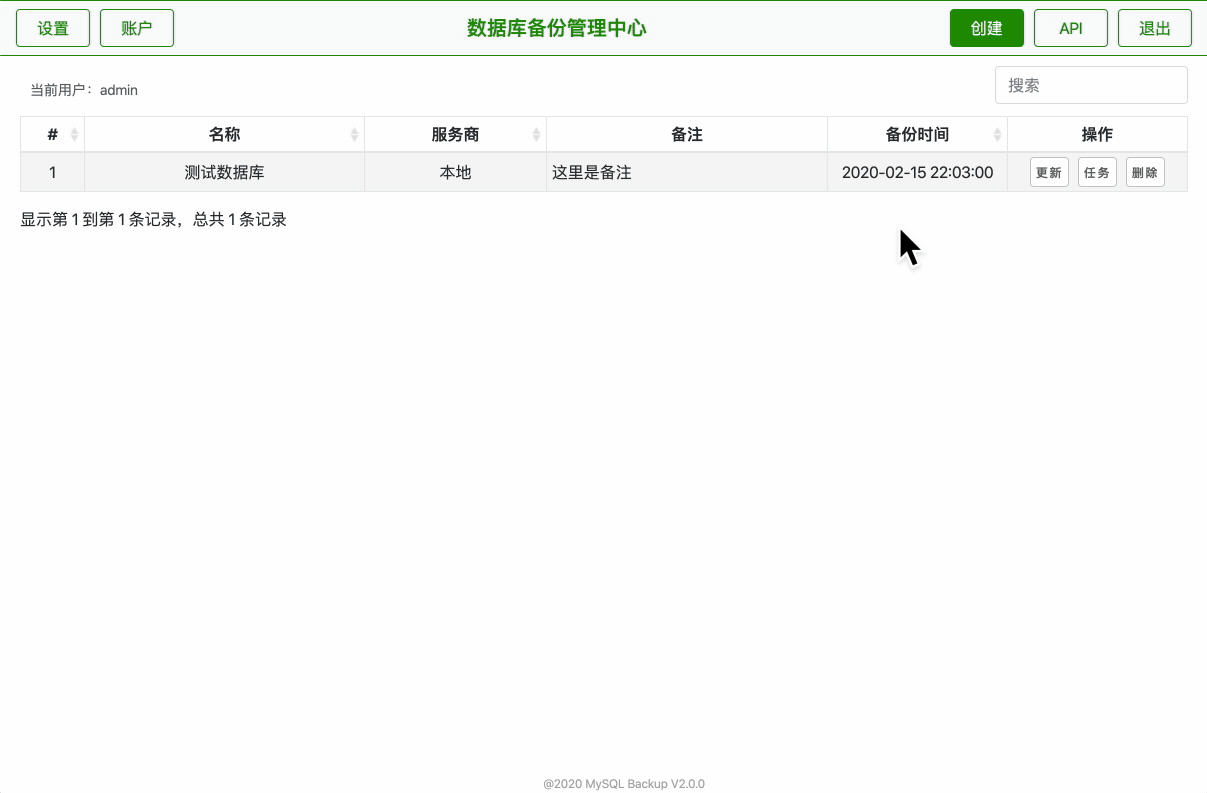The height and width of the screenshot is (793, 1207).
Task: Click the 数据库备份管理中心 title
Action: click(557, 28)
